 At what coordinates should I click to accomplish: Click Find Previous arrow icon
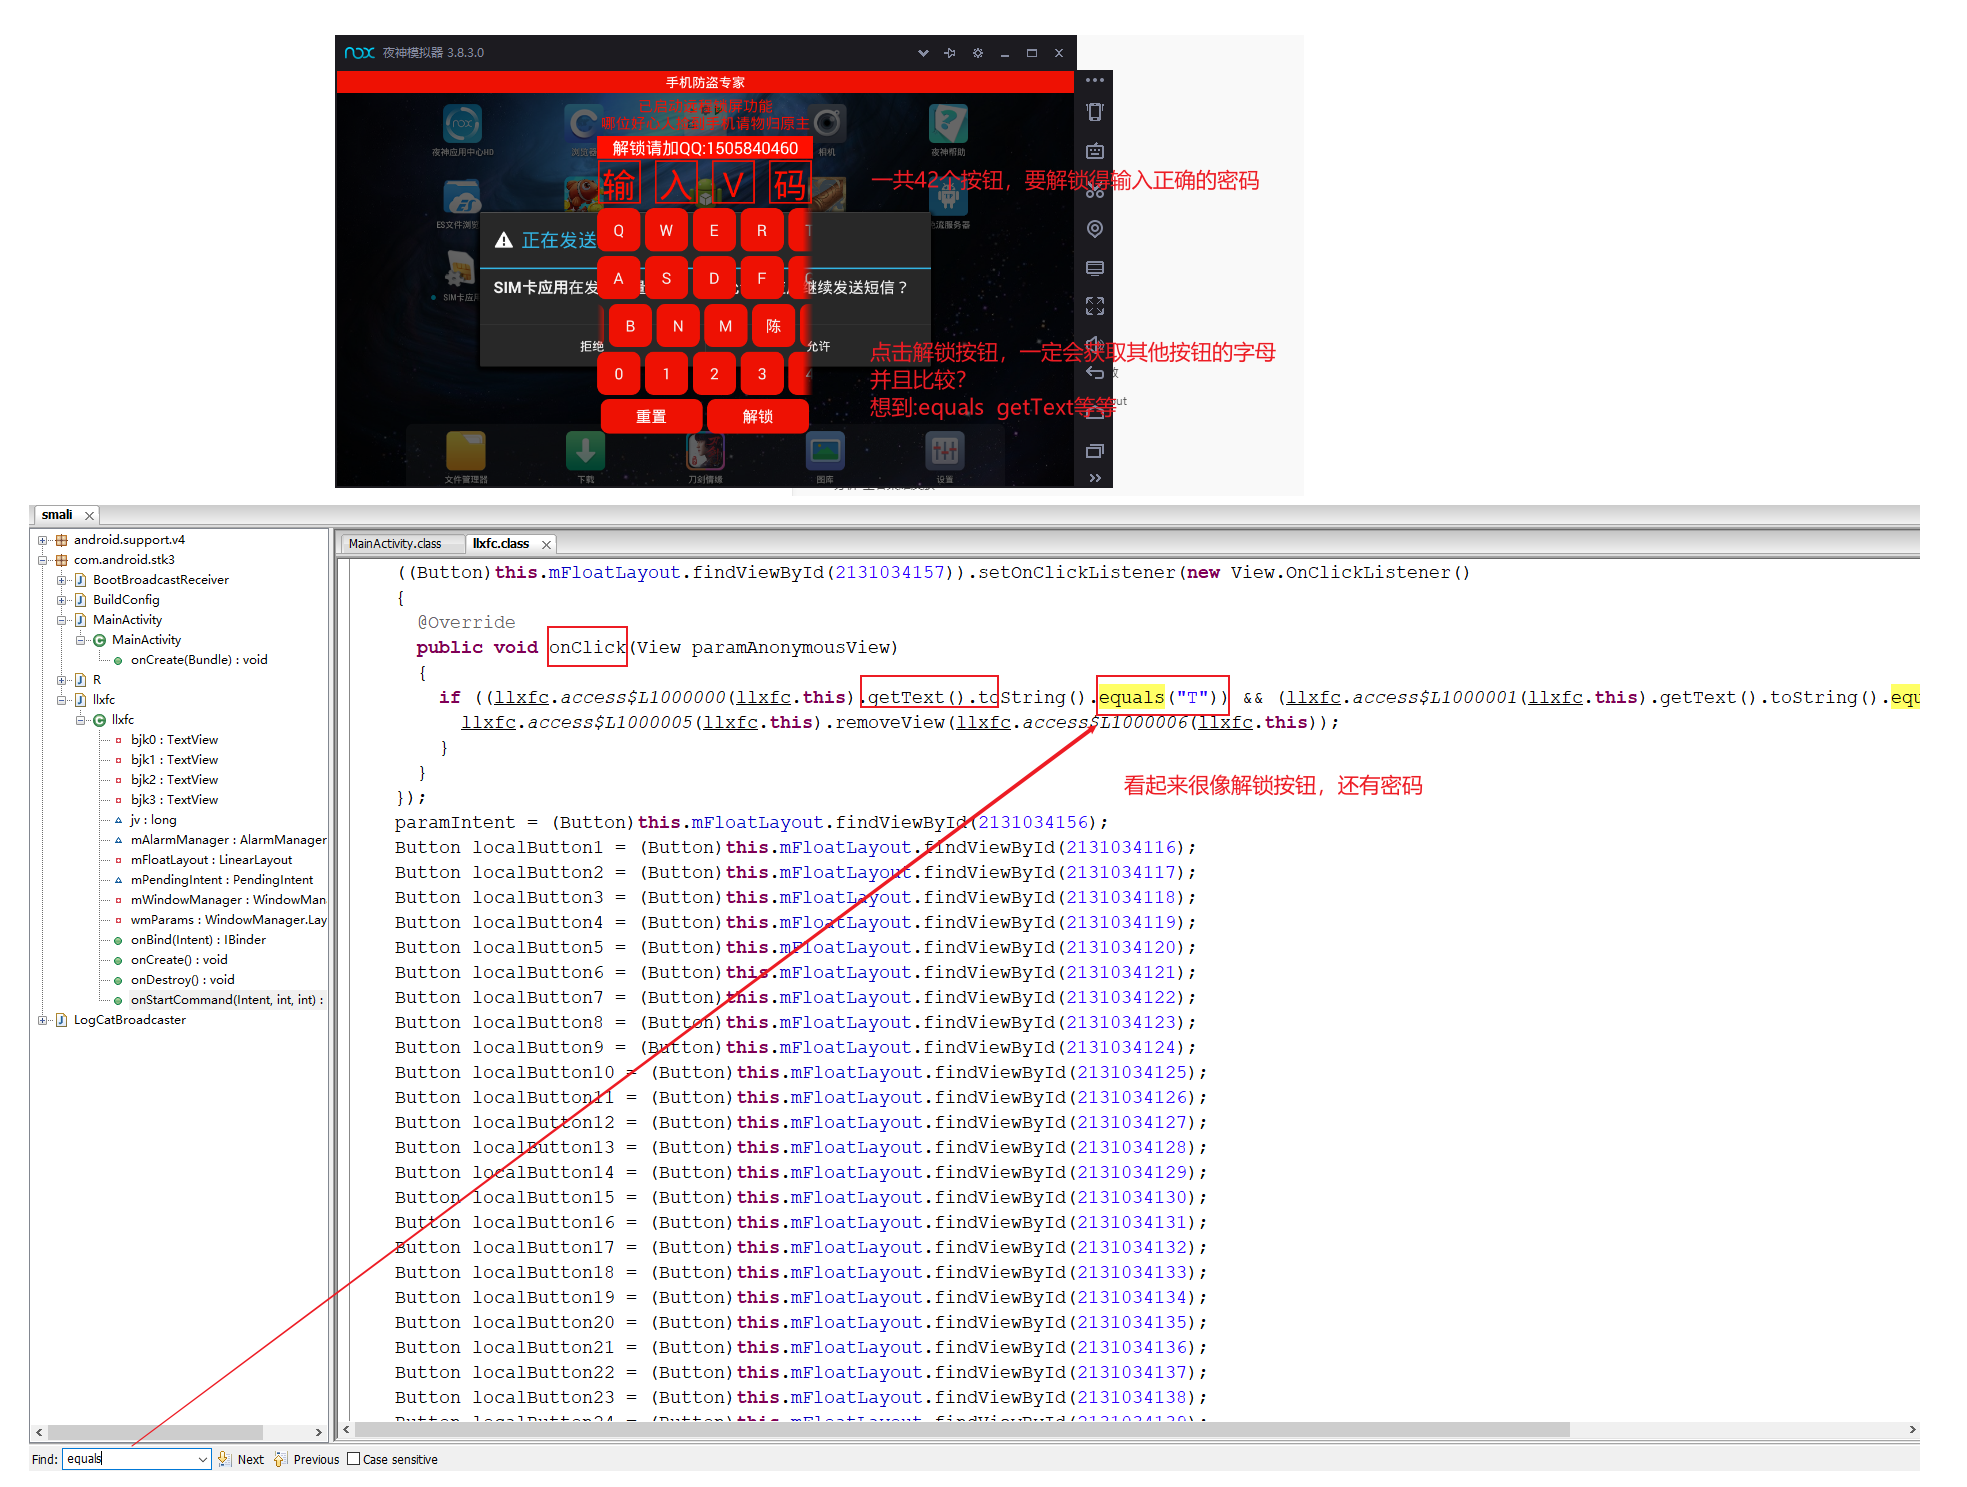pos(280,1459)
